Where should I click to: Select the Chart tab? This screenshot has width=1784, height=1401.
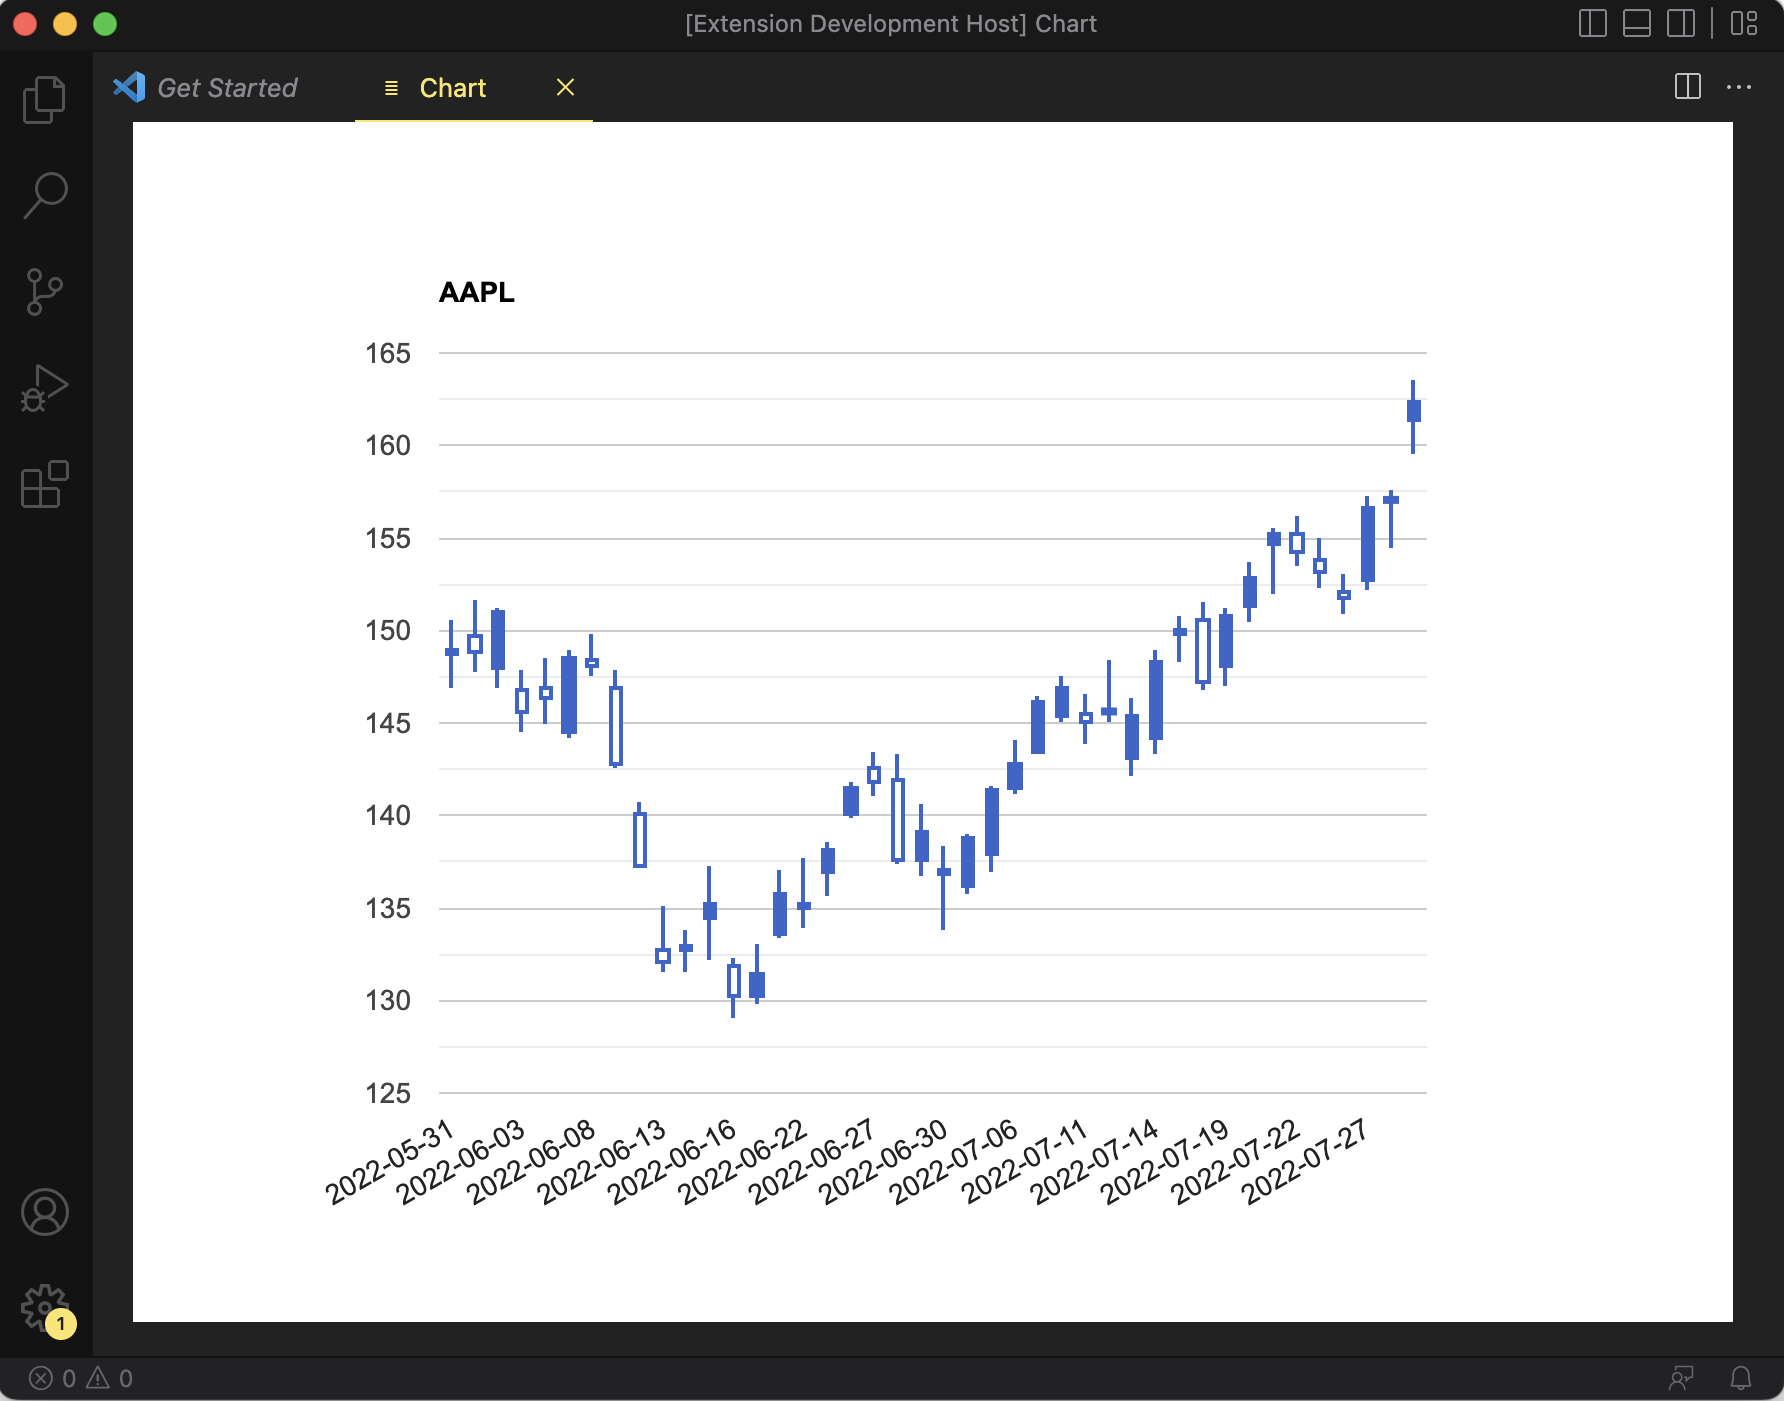[452, 88]
